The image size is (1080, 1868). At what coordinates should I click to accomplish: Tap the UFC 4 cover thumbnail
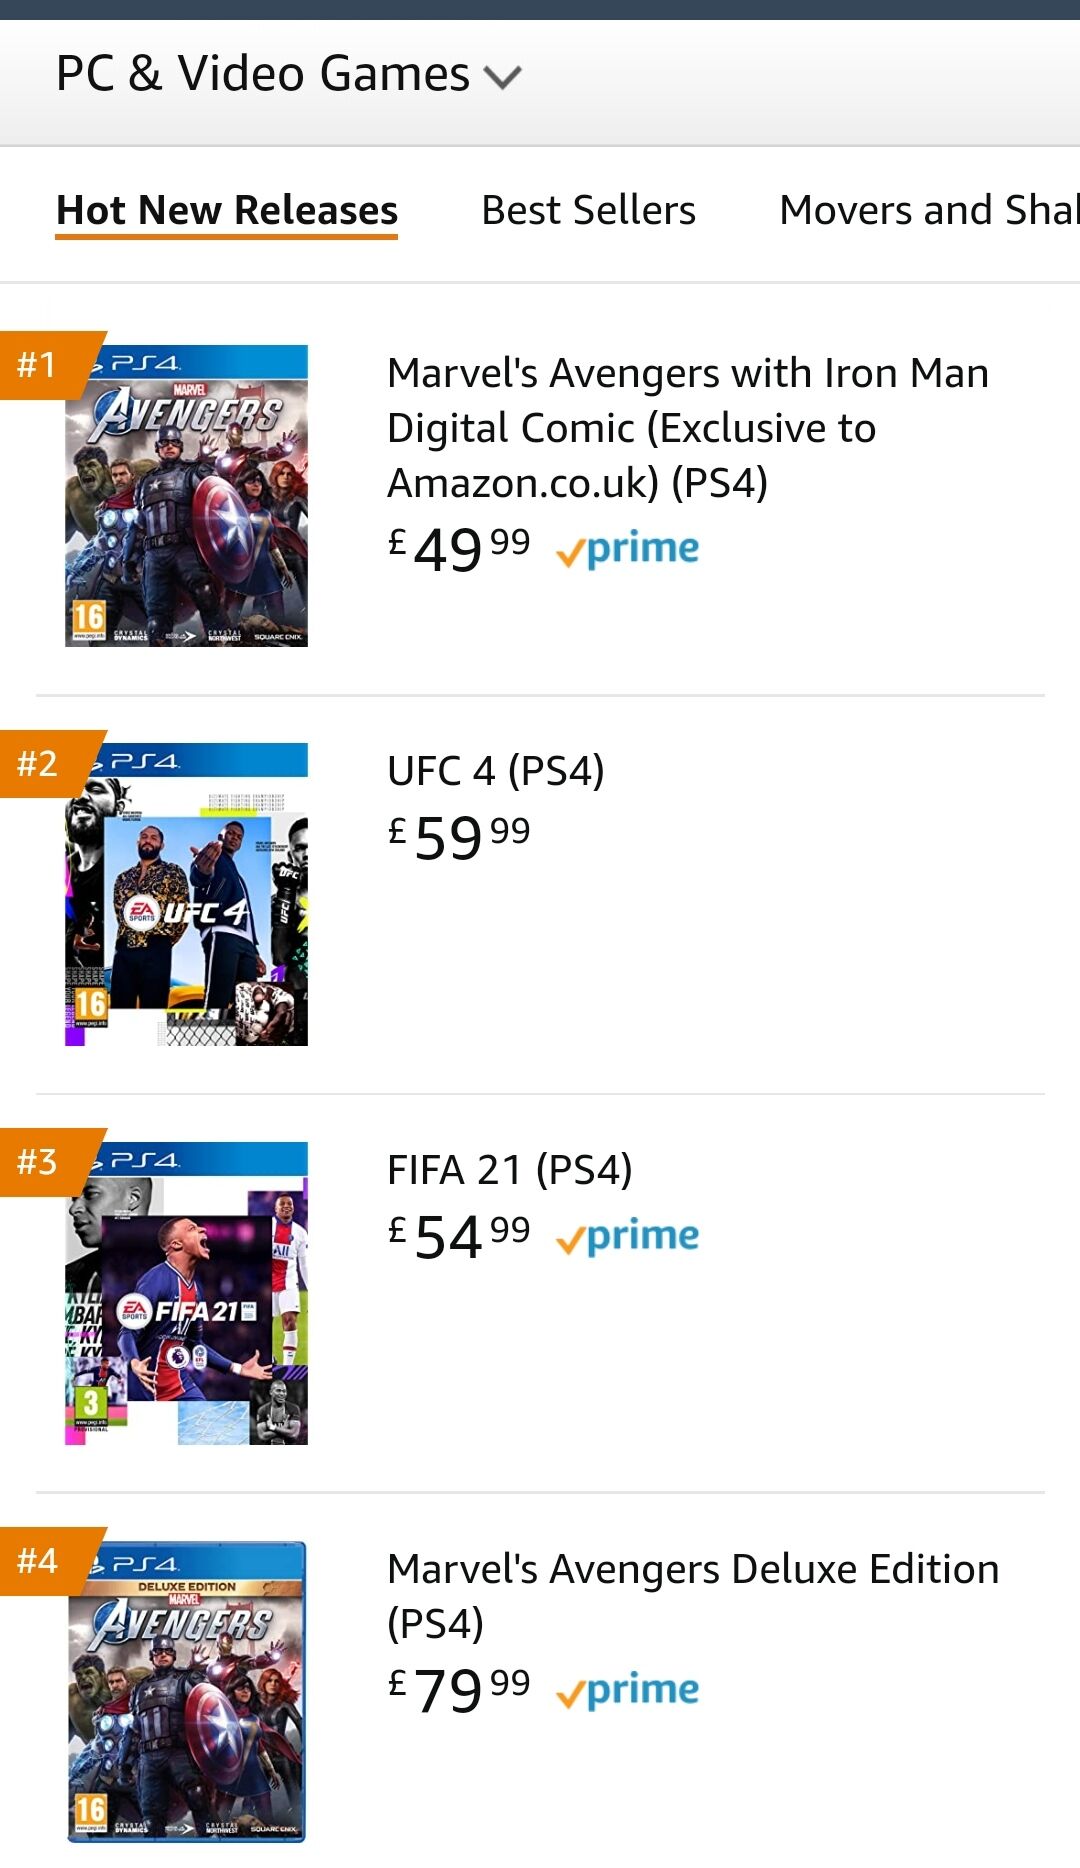pos(187,895)
